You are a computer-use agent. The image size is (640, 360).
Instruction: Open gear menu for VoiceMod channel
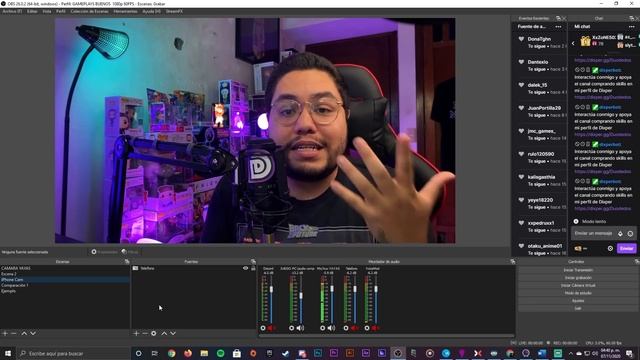click(x=367, y=328)
